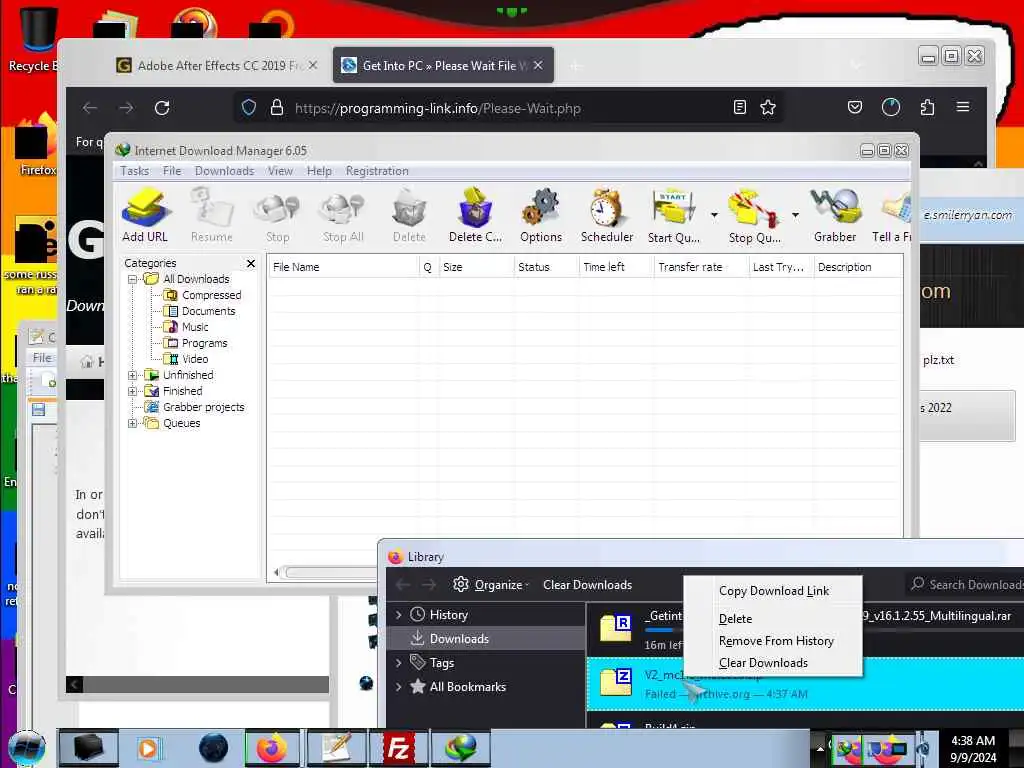Image resolution: width=1024 pixels, height=768 pixels.
Task: Choose Clear Downloads in context menu
Action: [773, 664]
